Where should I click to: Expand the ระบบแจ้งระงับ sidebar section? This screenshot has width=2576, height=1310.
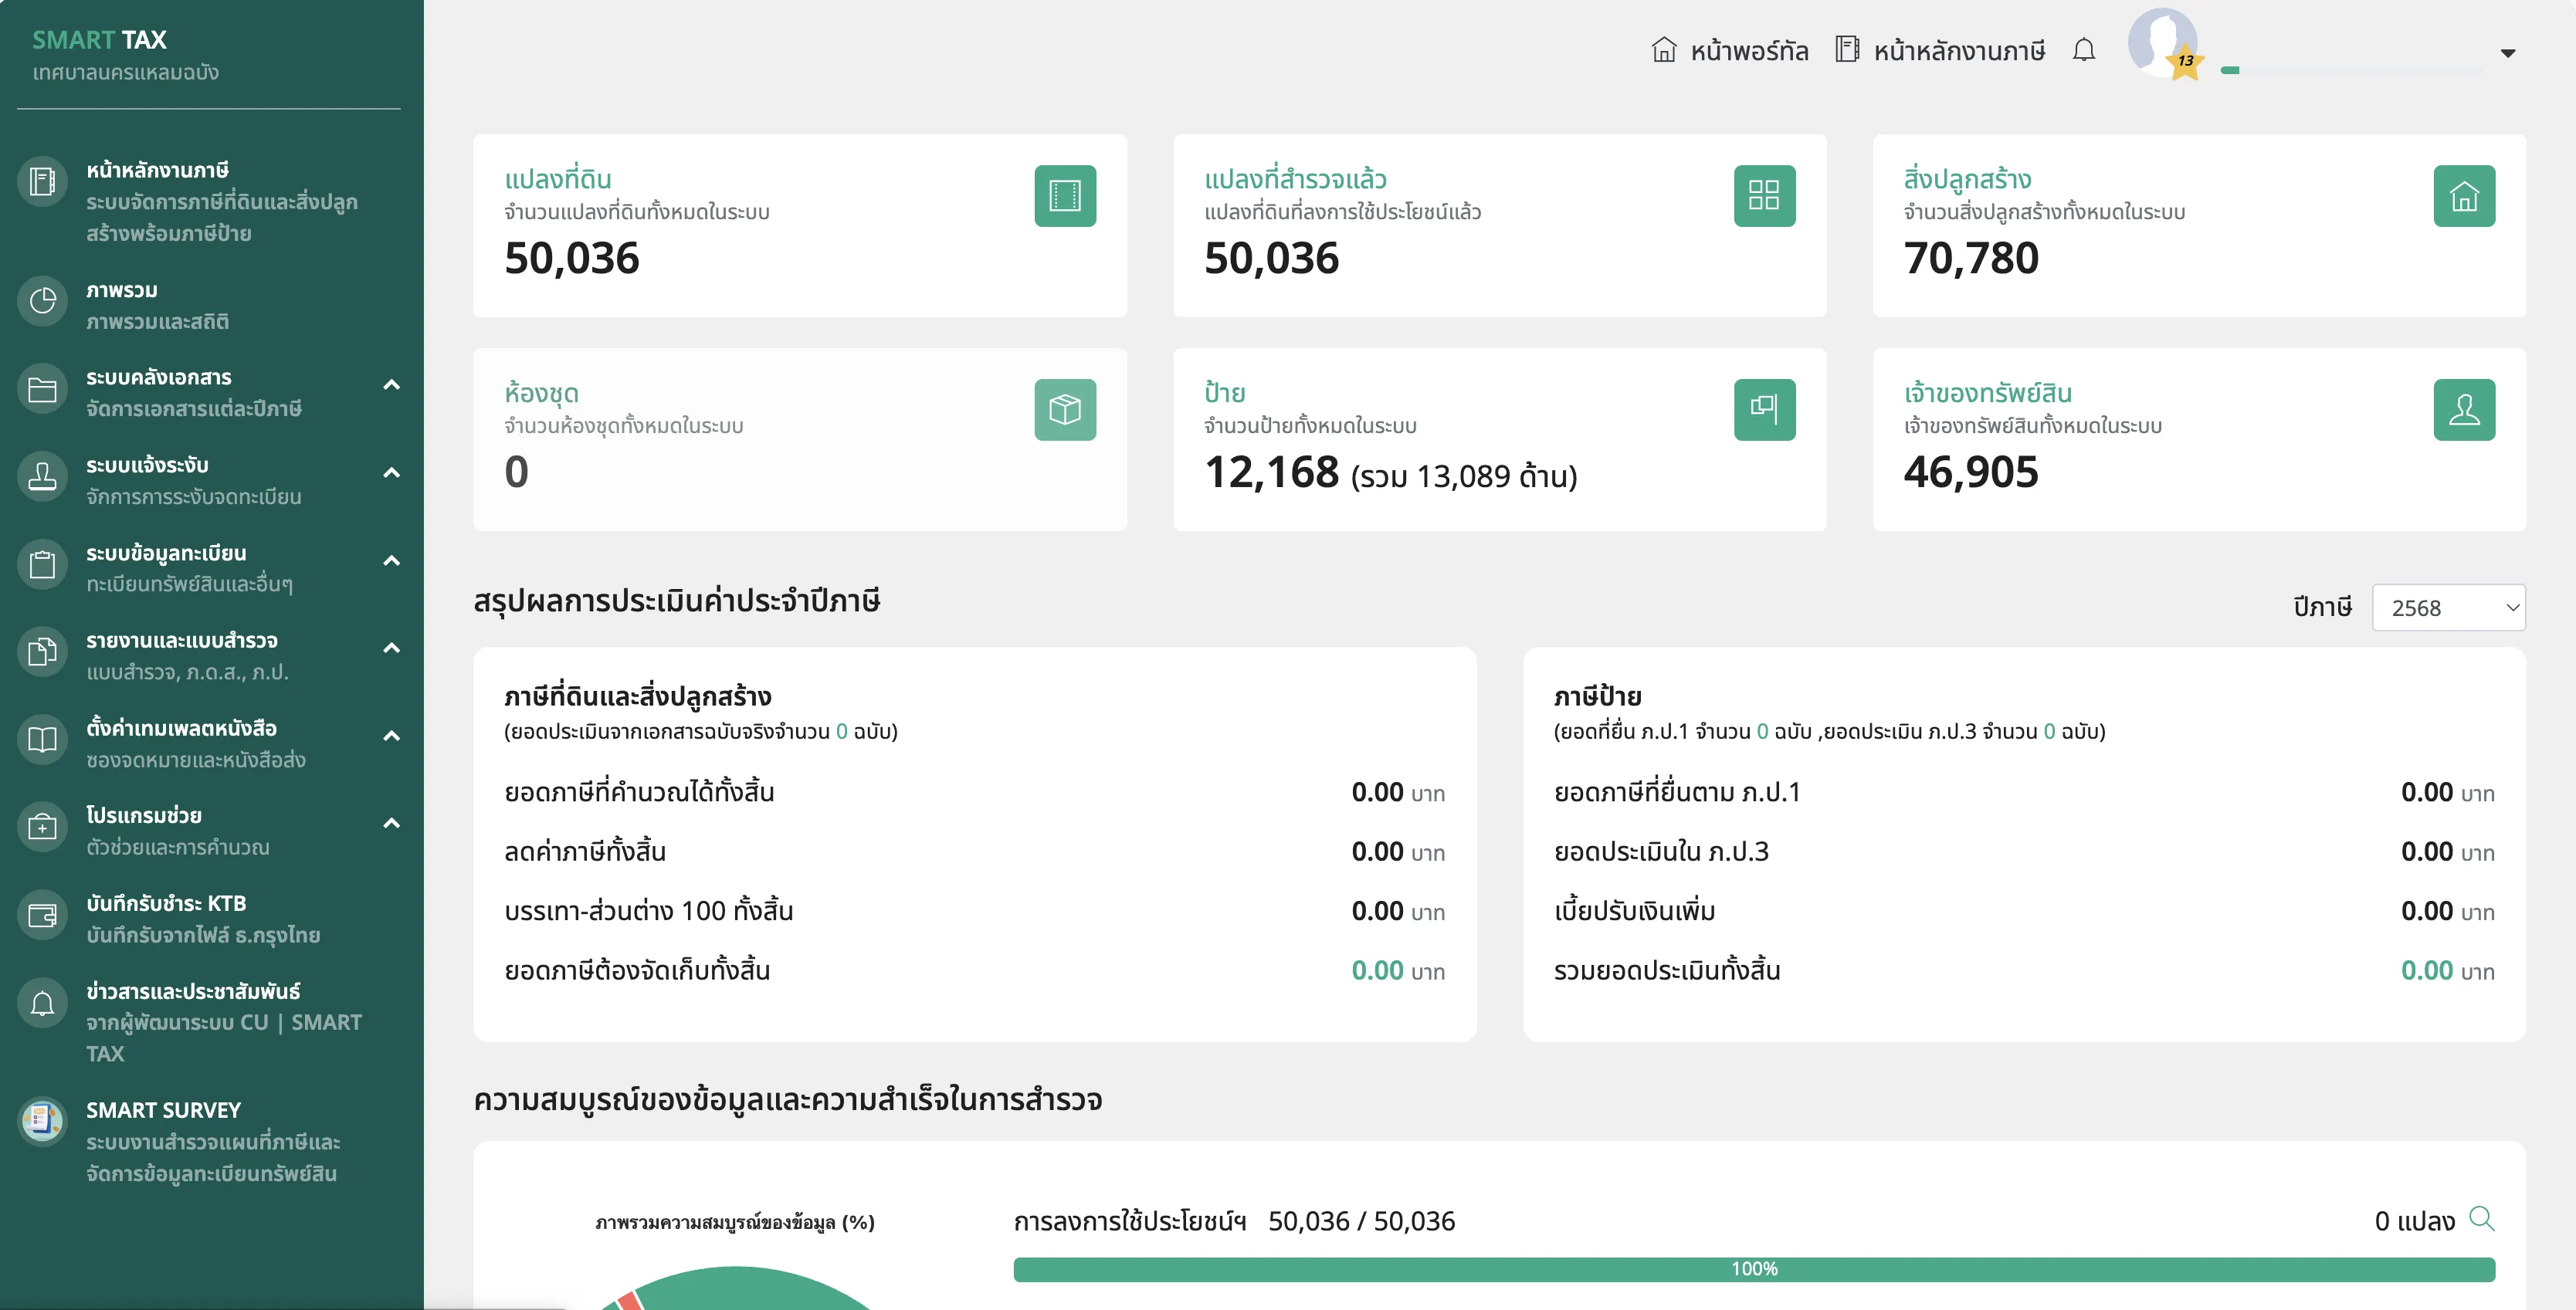point(392,473)
